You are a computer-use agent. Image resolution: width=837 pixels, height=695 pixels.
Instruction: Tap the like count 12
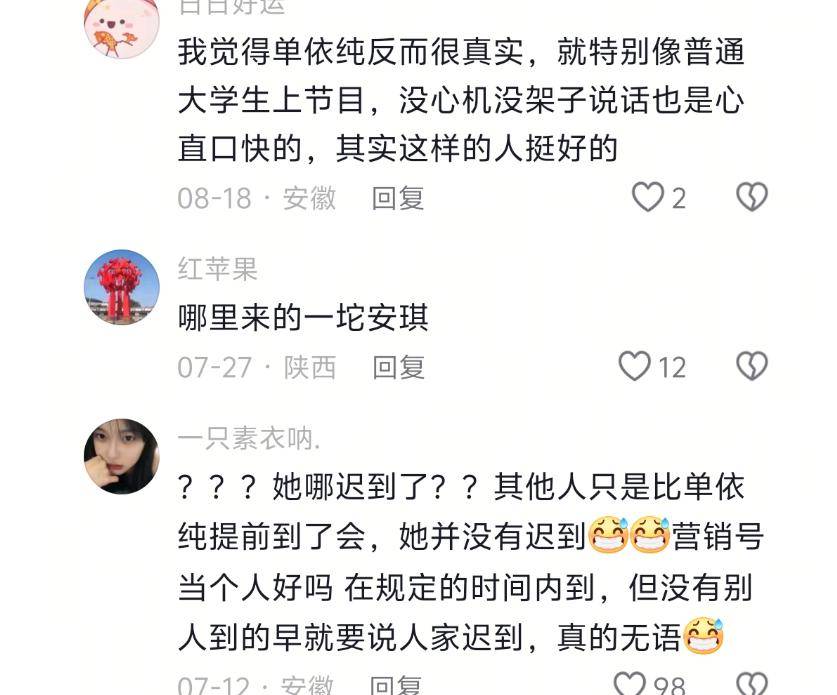point(672,368)
